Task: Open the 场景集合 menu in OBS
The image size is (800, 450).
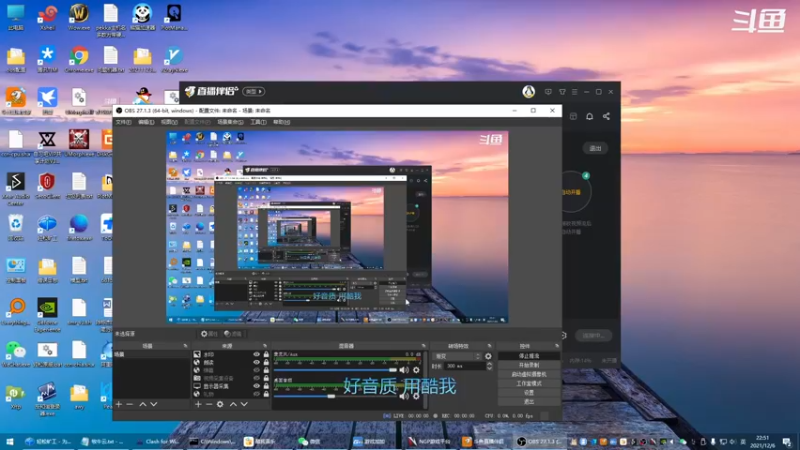Action: pyautogui.click(x=230, y=122)
